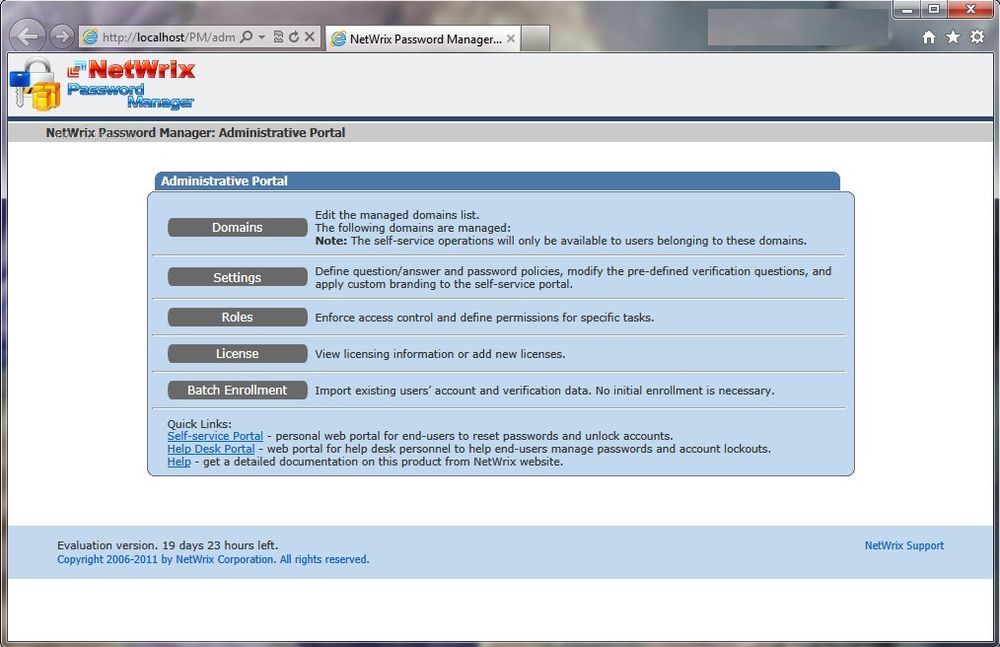Open the browser Tools gear icon
The width and height of the screenshot is (1000, 647).
[x=977, y=37]
